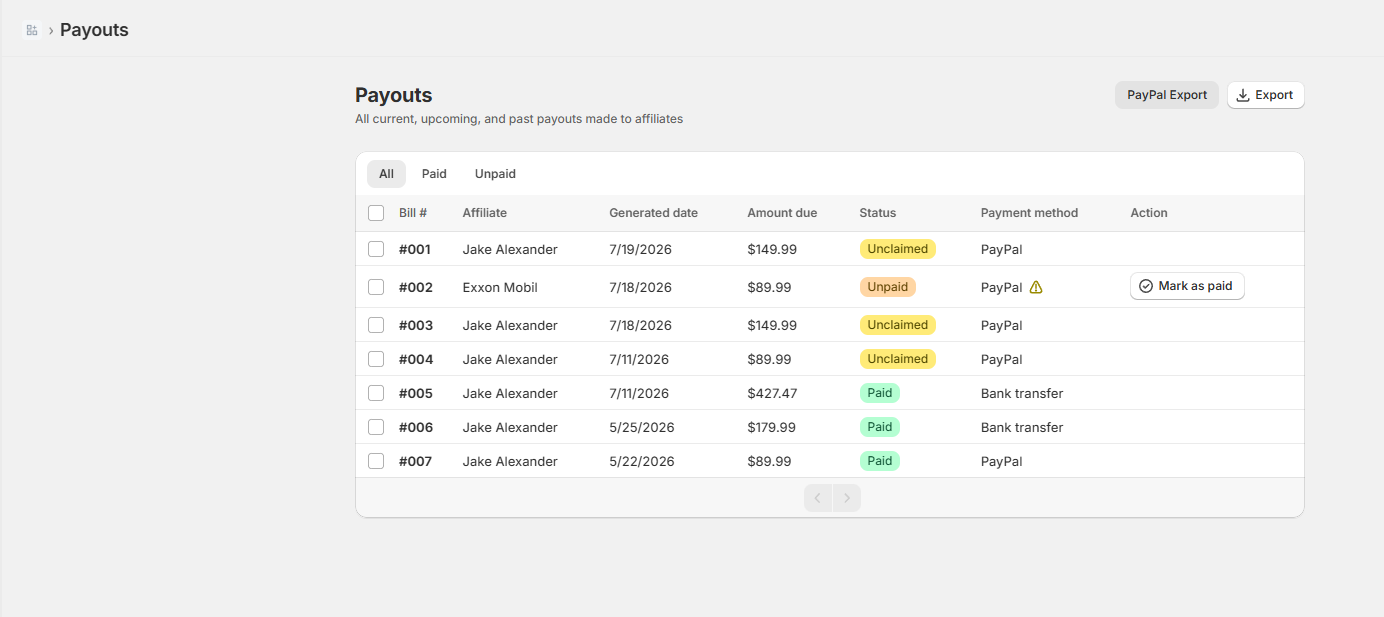Image resolution: width=1384 pixels, height=617 pixels.
Task: Click the Unclaimed badge on bill #004
Action: tap(898, 359)
